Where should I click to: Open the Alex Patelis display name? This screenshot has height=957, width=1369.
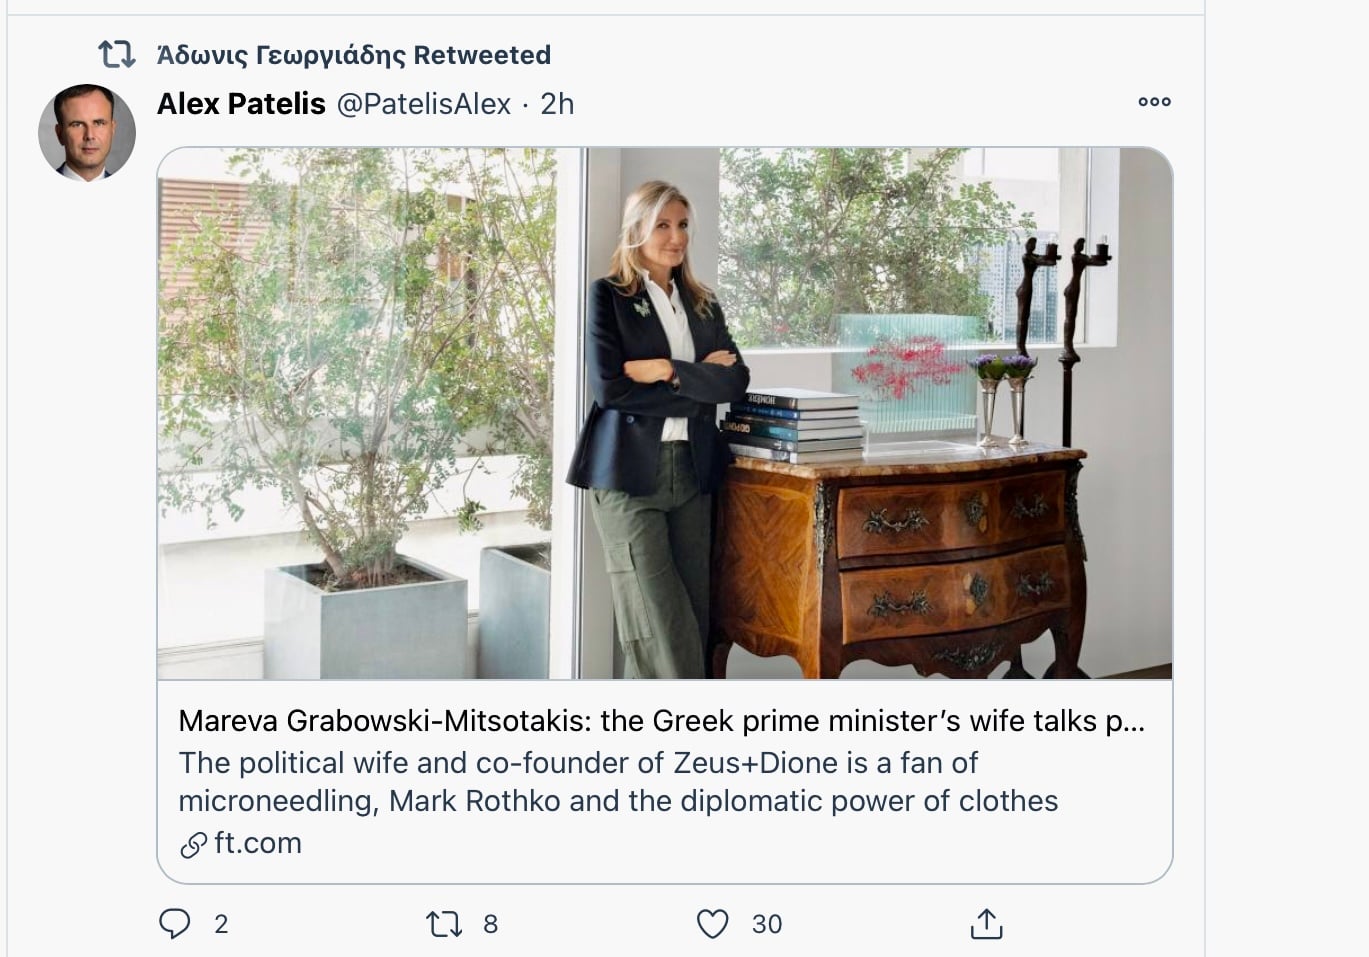pos(241,104)
